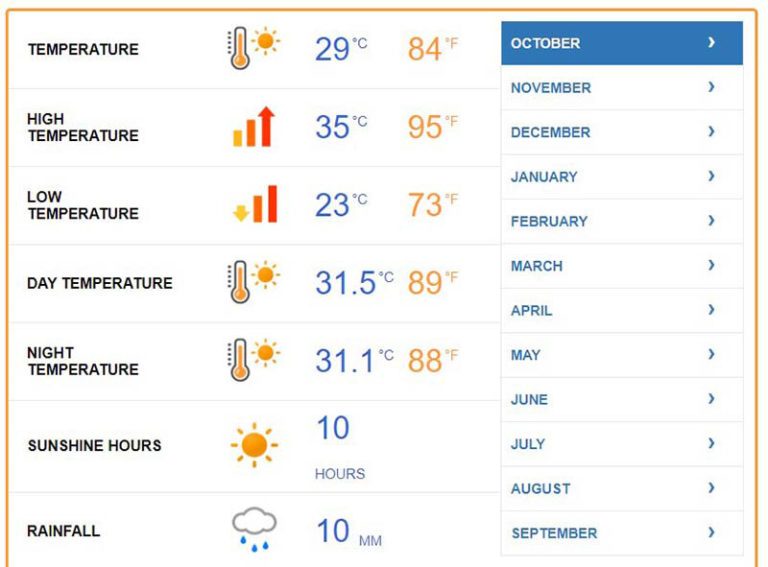Select July in the month list
768x567 pixels.
tap(528, 444)
